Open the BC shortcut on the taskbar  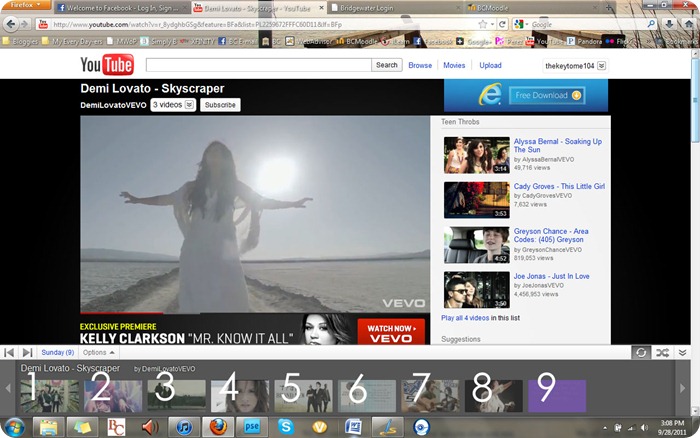pos(116,427)
